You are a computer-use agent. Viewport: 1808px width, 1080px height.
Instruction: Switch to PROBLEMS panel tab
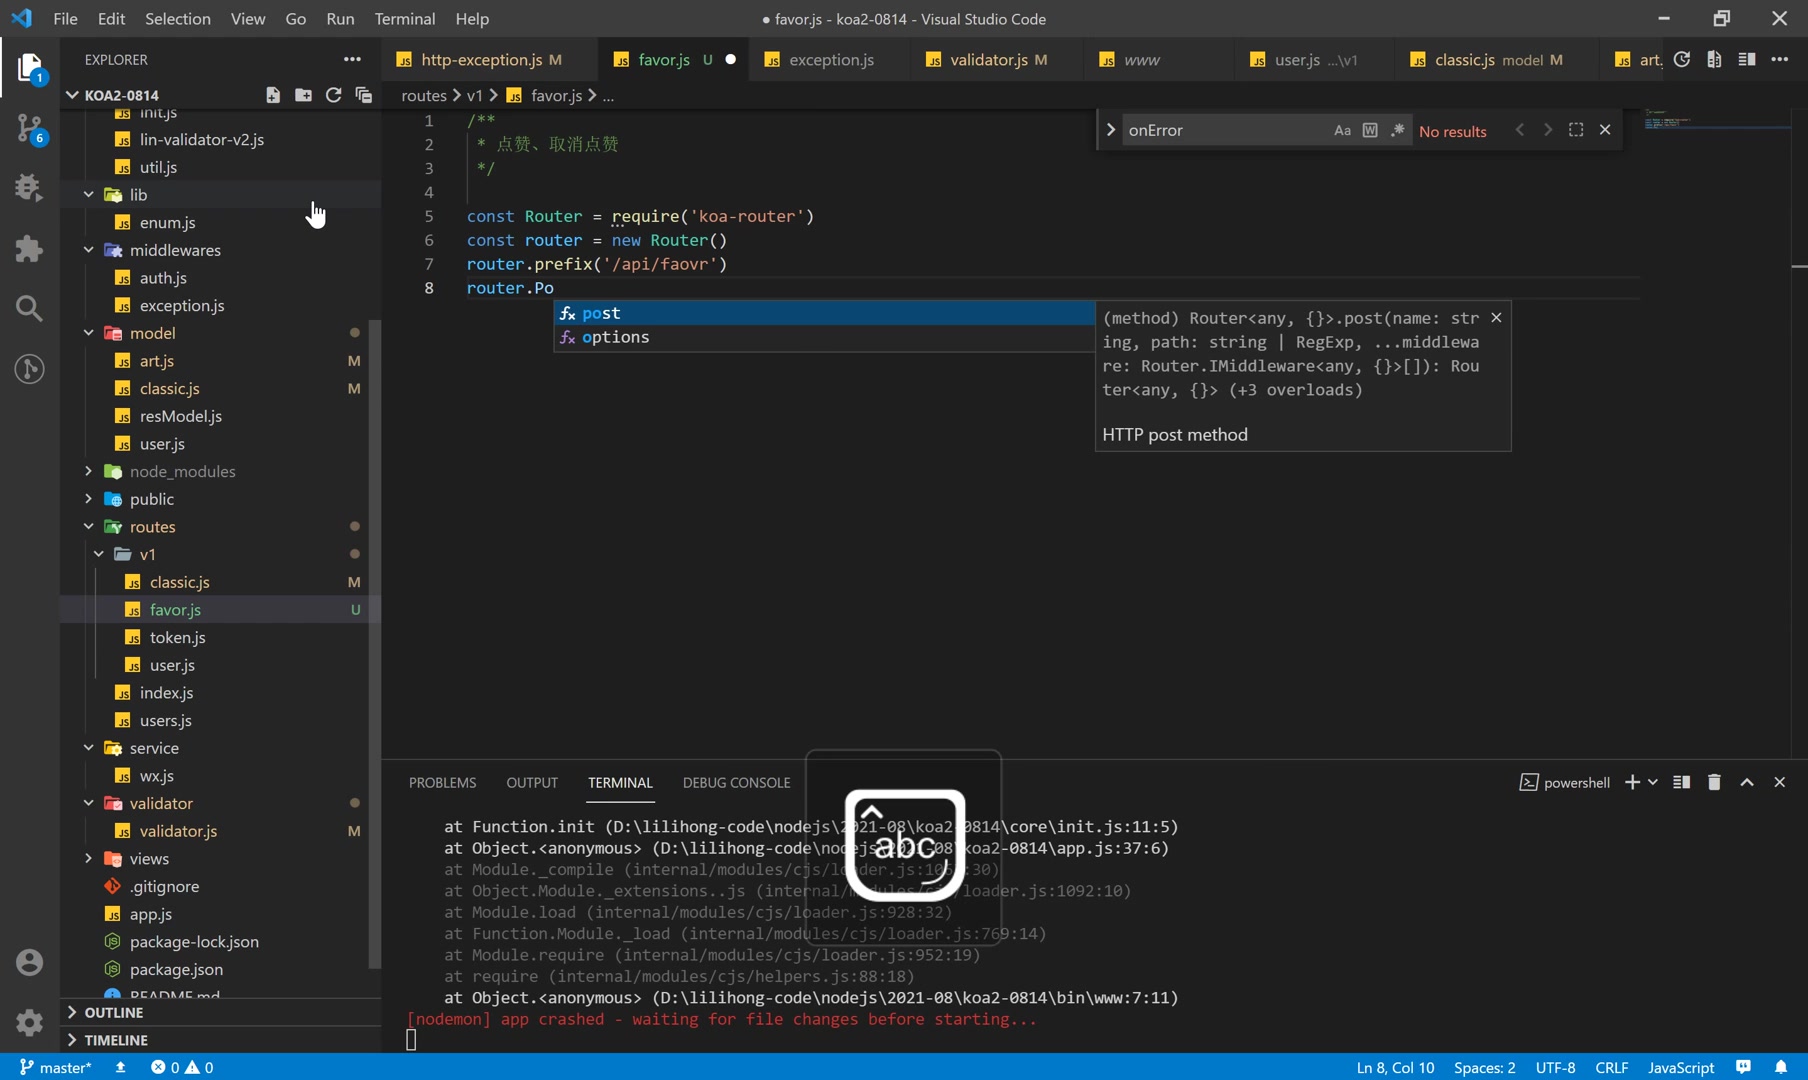click(x=442, y=783)
